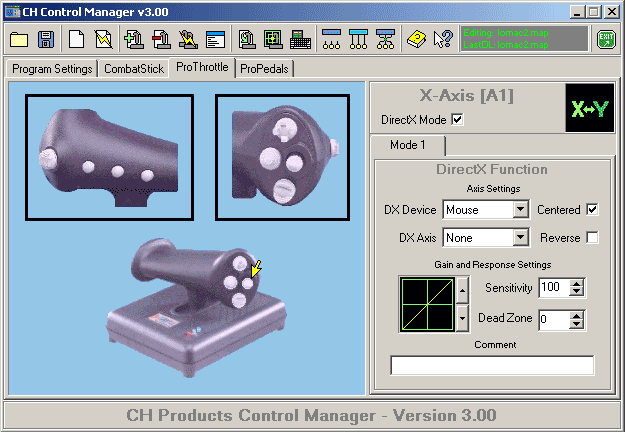Switch to the CombatStick tab
625x432 pixels.
coord(134,69)
